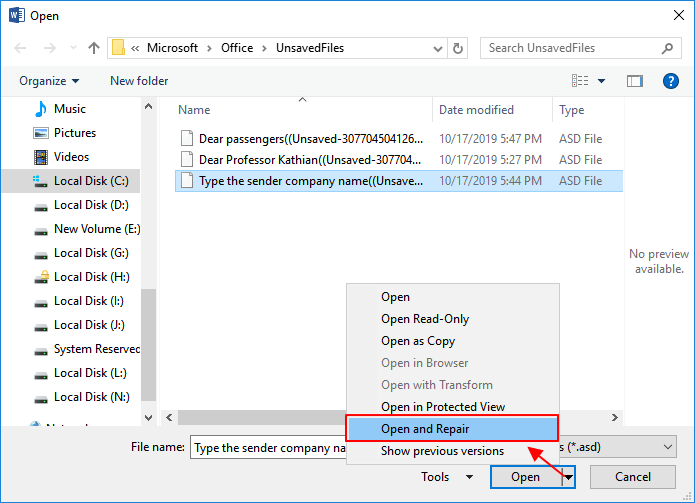This screenshot has height=503, width=695.
Task: Open the Organize dropdown menu
Action: [x=48, y=81]
